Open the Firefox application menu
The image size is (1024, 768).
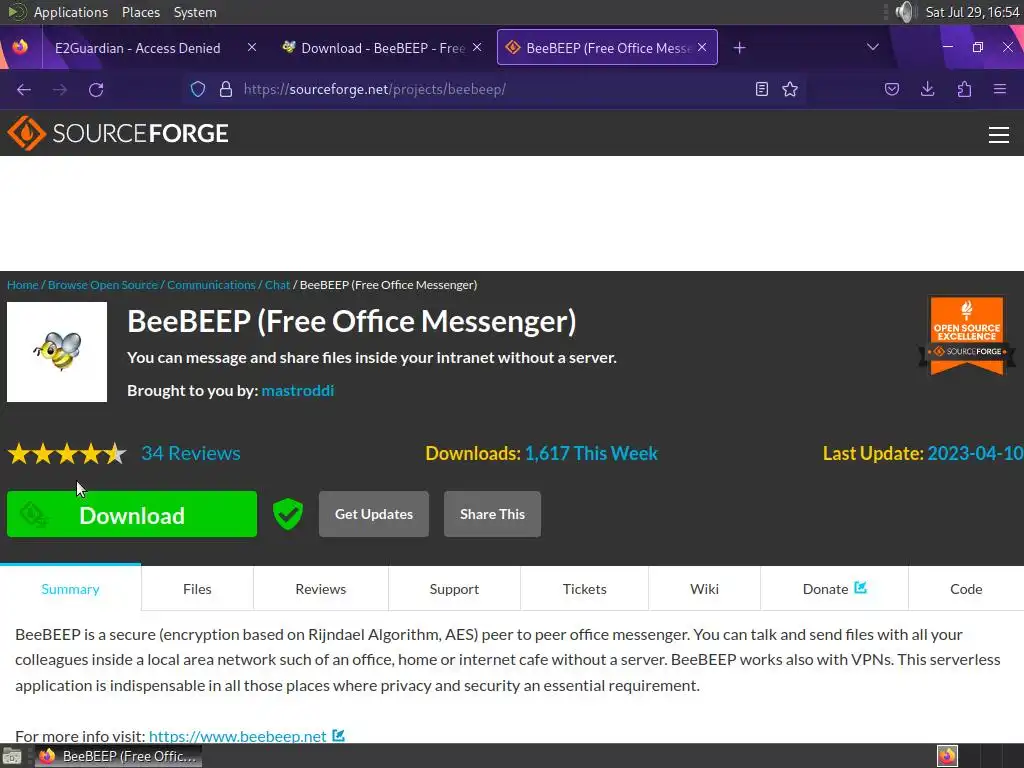tap(999, 89)
